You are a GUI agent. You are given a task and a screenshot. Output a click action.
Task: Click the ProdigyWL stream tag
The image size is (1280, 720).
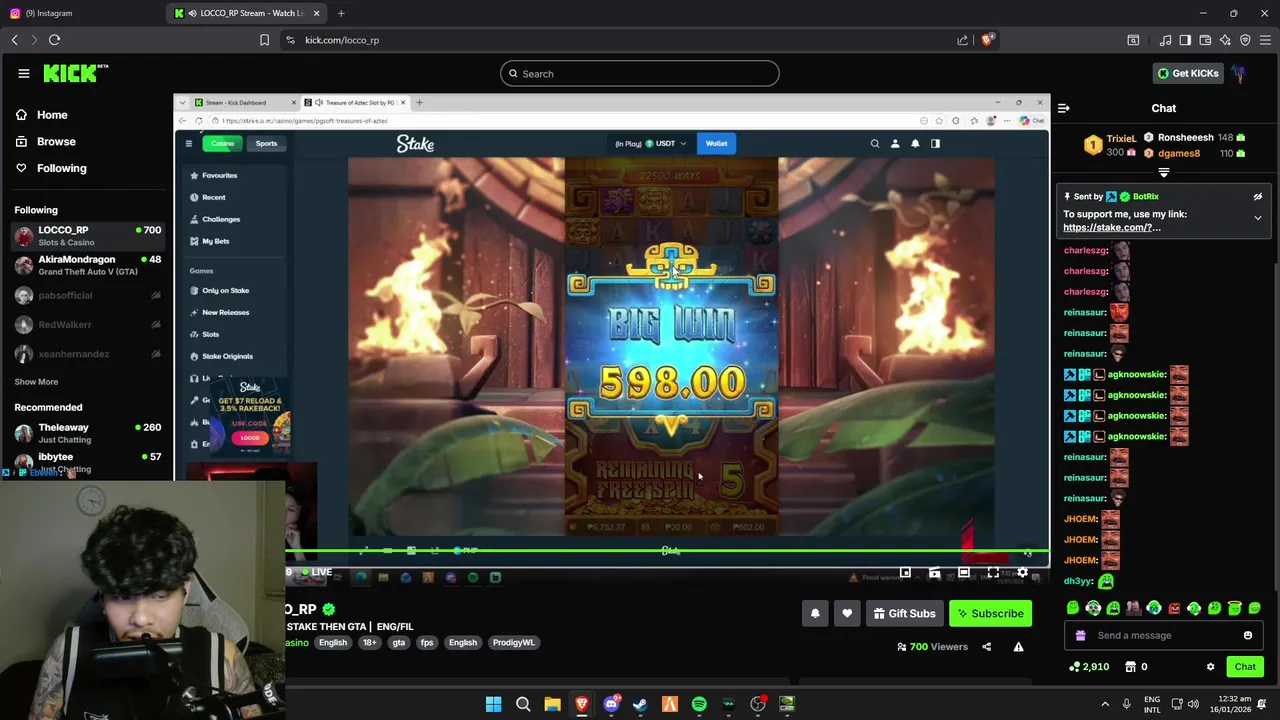(513, 643)
